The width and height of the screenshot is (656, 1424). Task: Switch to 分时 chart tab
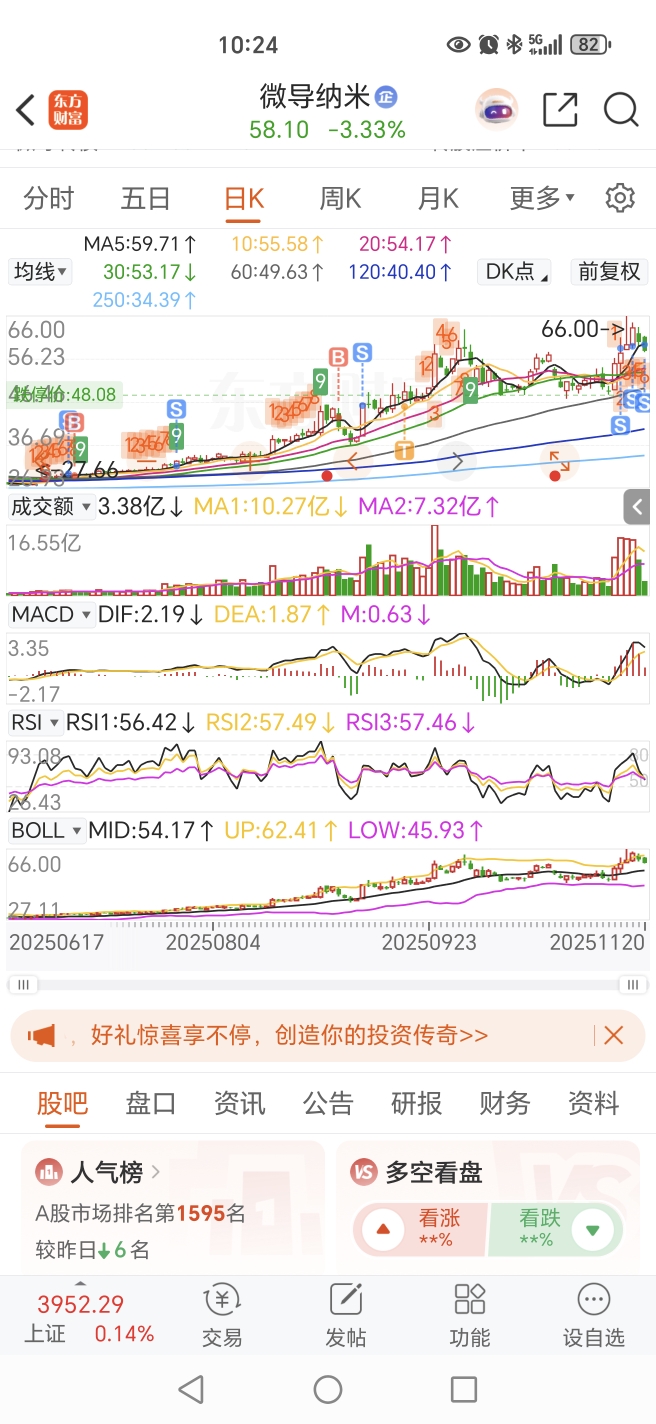pyautogui.click(x=49, y=198)
